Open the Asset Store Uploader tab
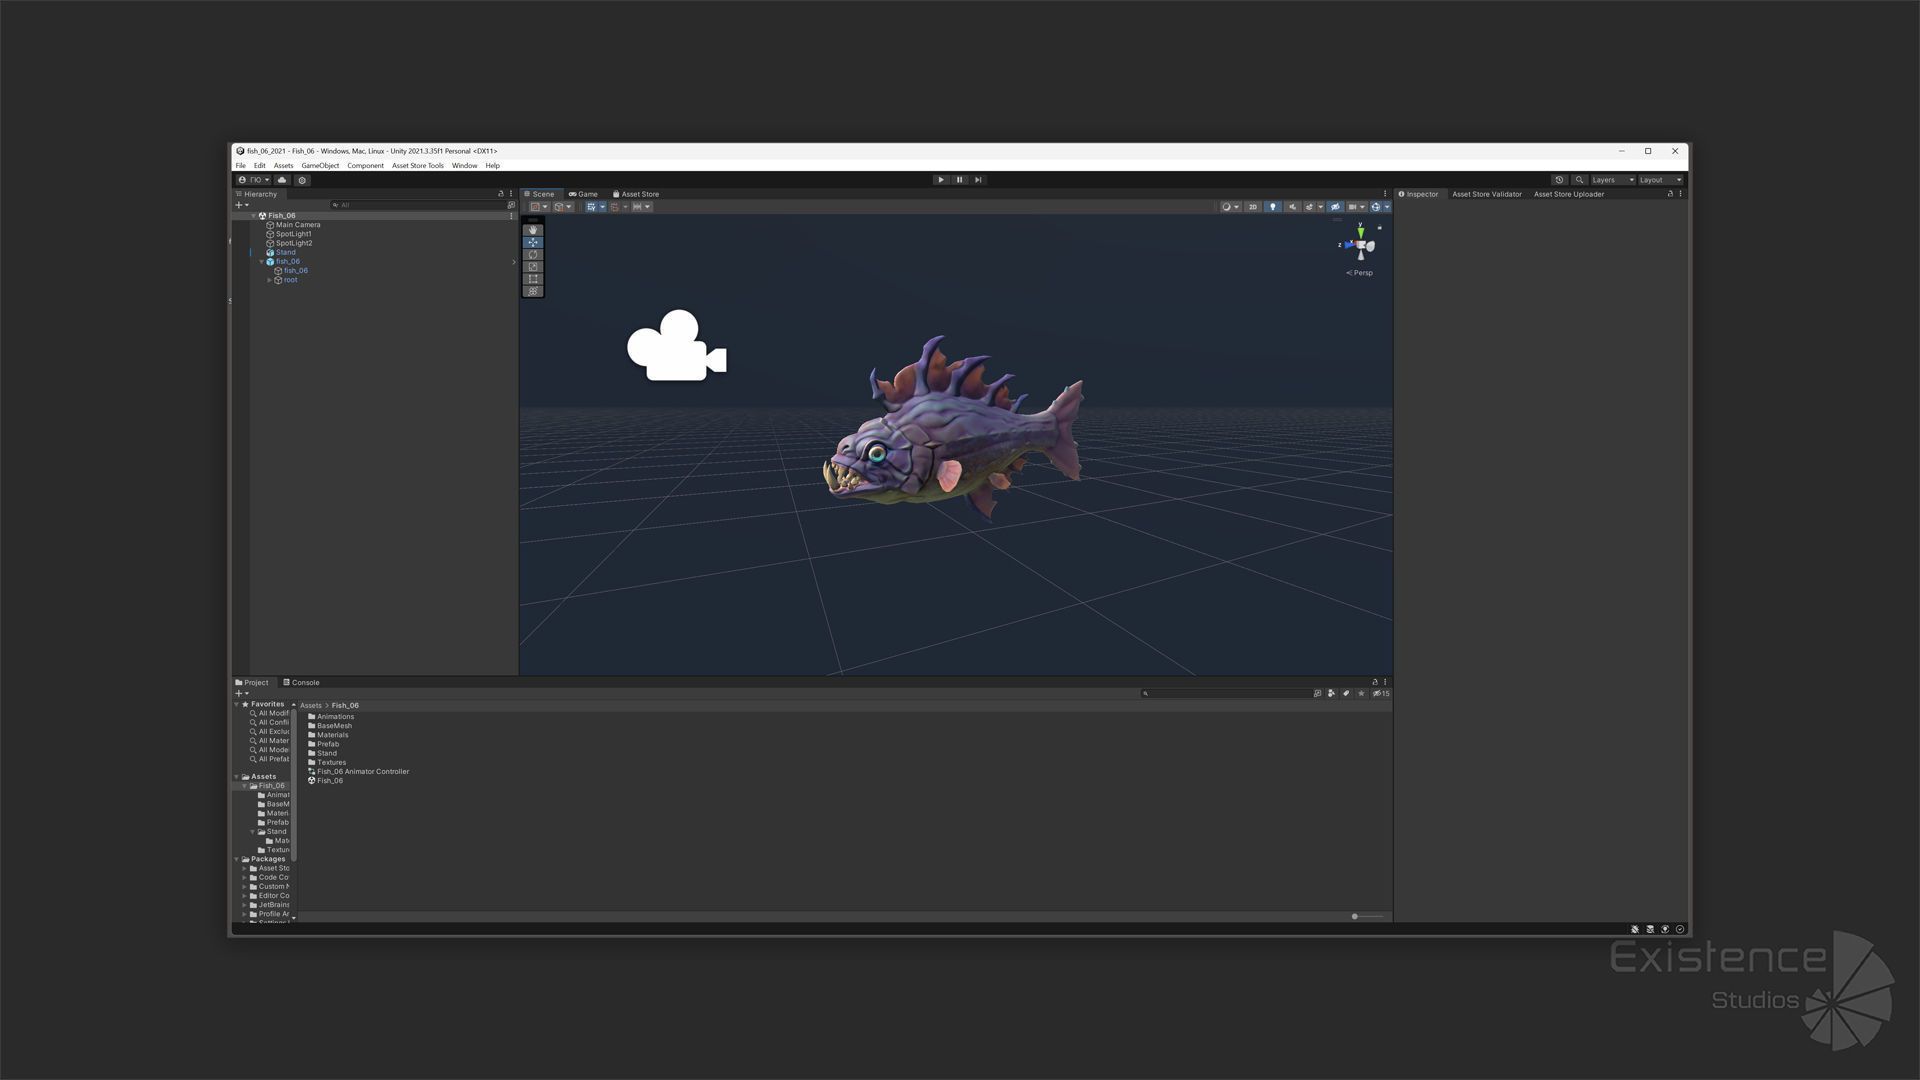Viewport: 1920px width, 1080px height. point(1568,194)
